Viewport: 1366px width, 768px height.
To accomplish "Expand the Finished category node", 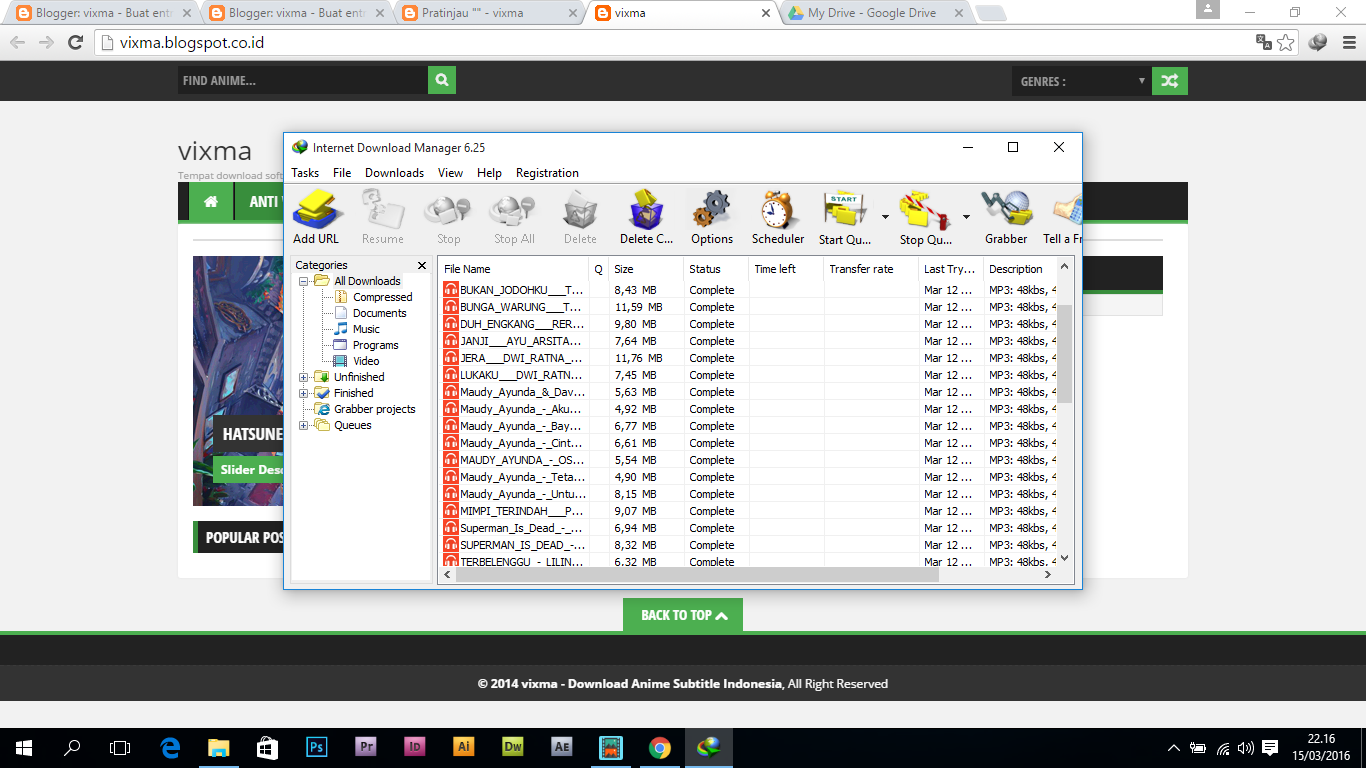I will click(304, 393).
